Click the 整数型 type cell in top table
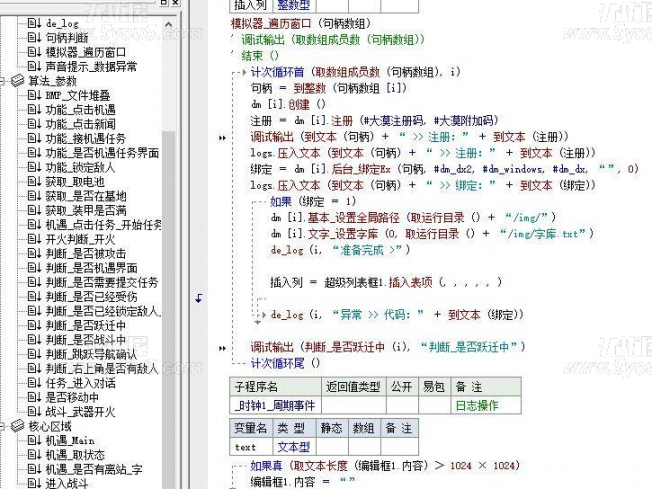The width and height of the screenshot is (652, 489). pos(294,5)
